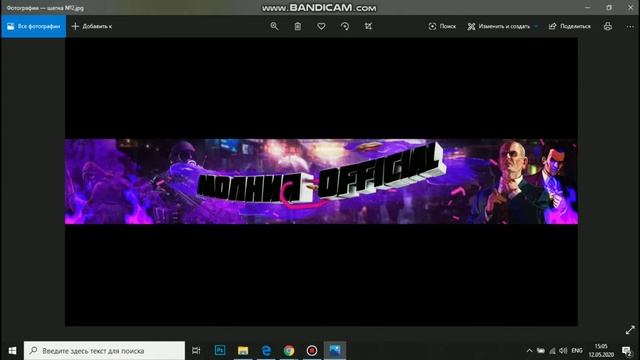Enter fullscreen with the diagonal arrows icon
The height and width of the screenshot is (360, 640).
click(630, 330)
